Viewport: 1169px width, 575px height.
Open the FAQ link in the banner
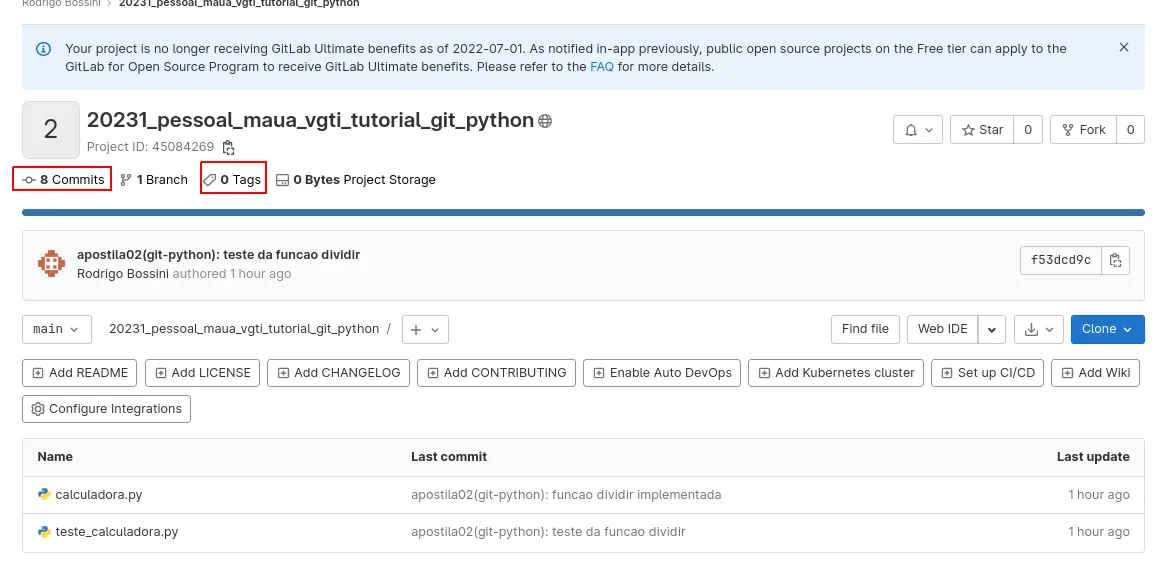(602, 66)
